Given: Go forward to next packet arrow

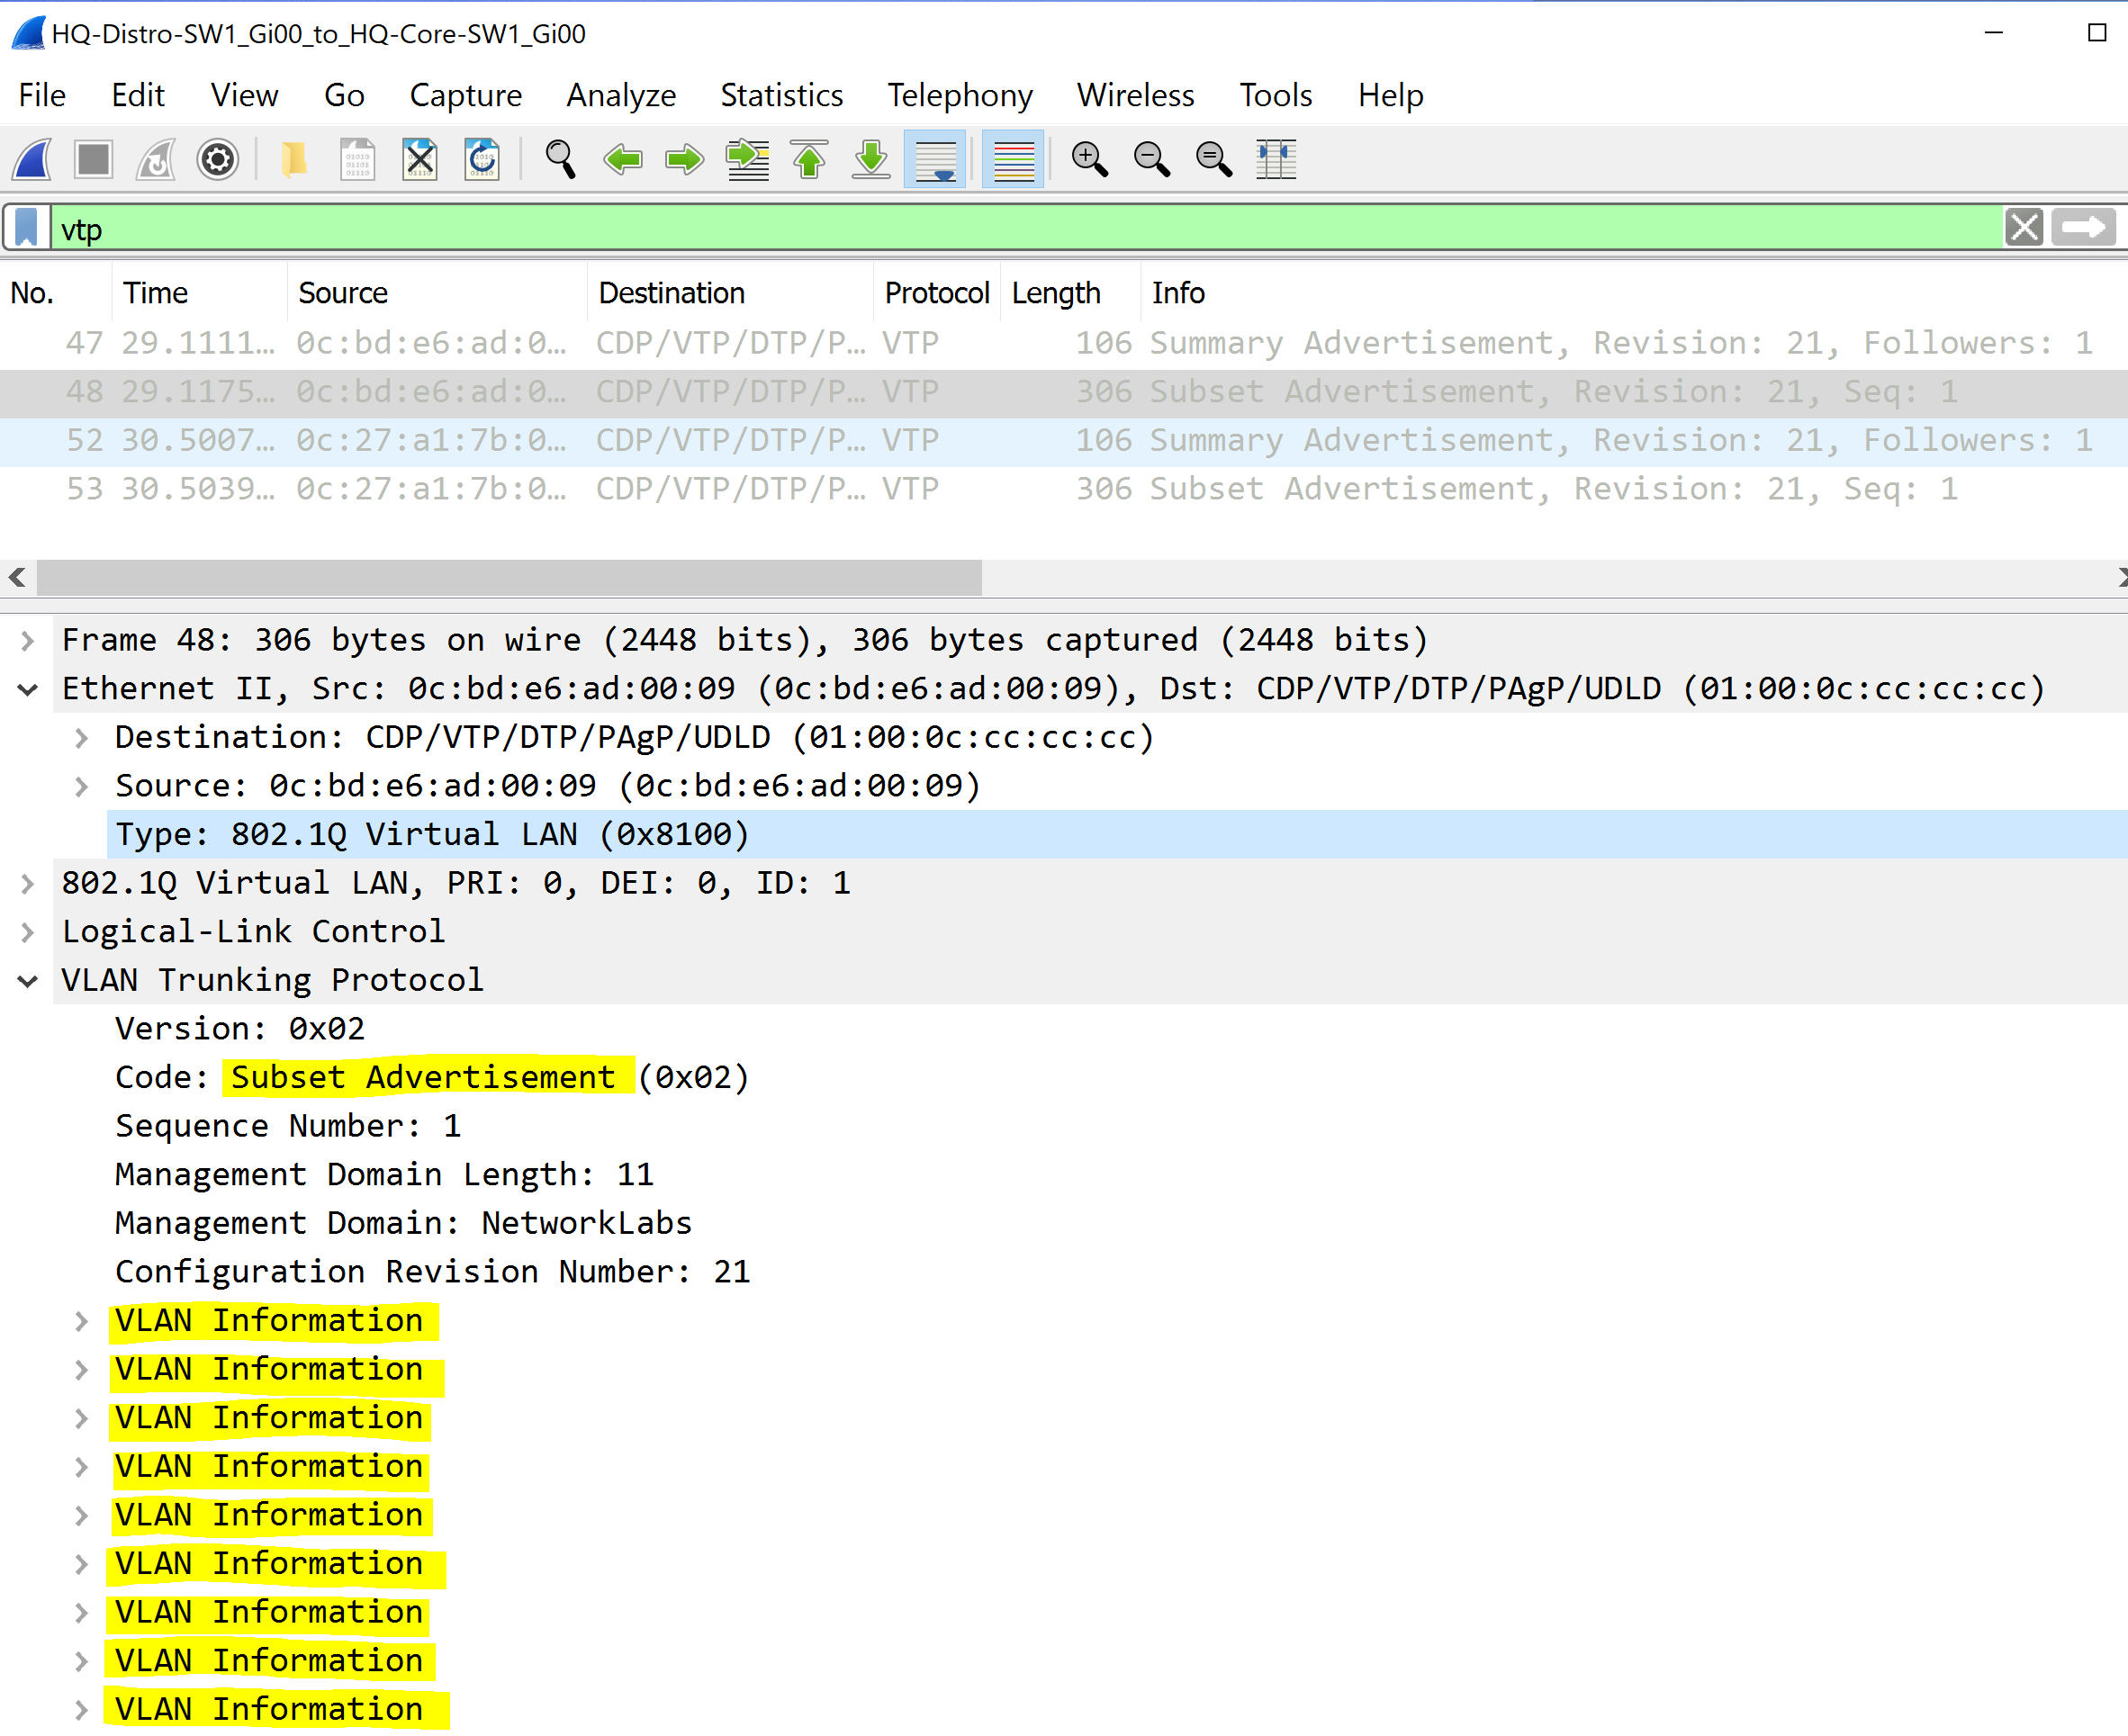Looking at the screenshot, I should (685, 159).
